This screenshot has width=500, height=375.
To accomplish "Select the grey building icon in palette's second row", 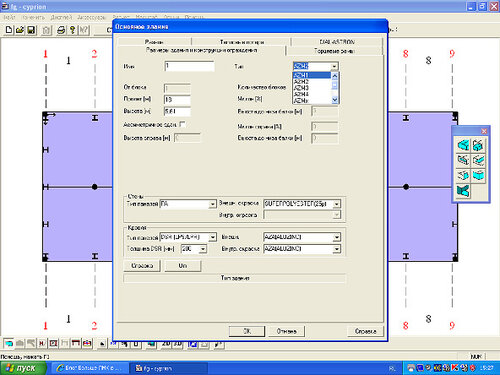I will pyautogui.click(x=463, y=160).
